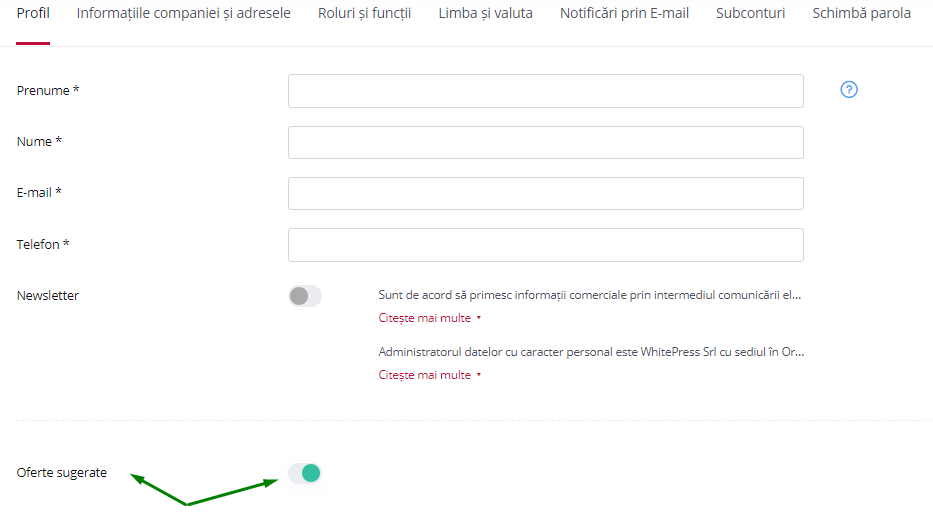The height and width of the screenshot is (517, 933).
Task: Click the Administratorul datelor cu caracter personal text
Action: pos(591,352)
